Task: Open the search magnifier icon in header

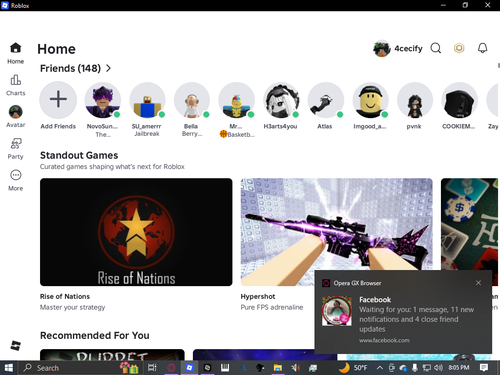Action: coord(436,48)
